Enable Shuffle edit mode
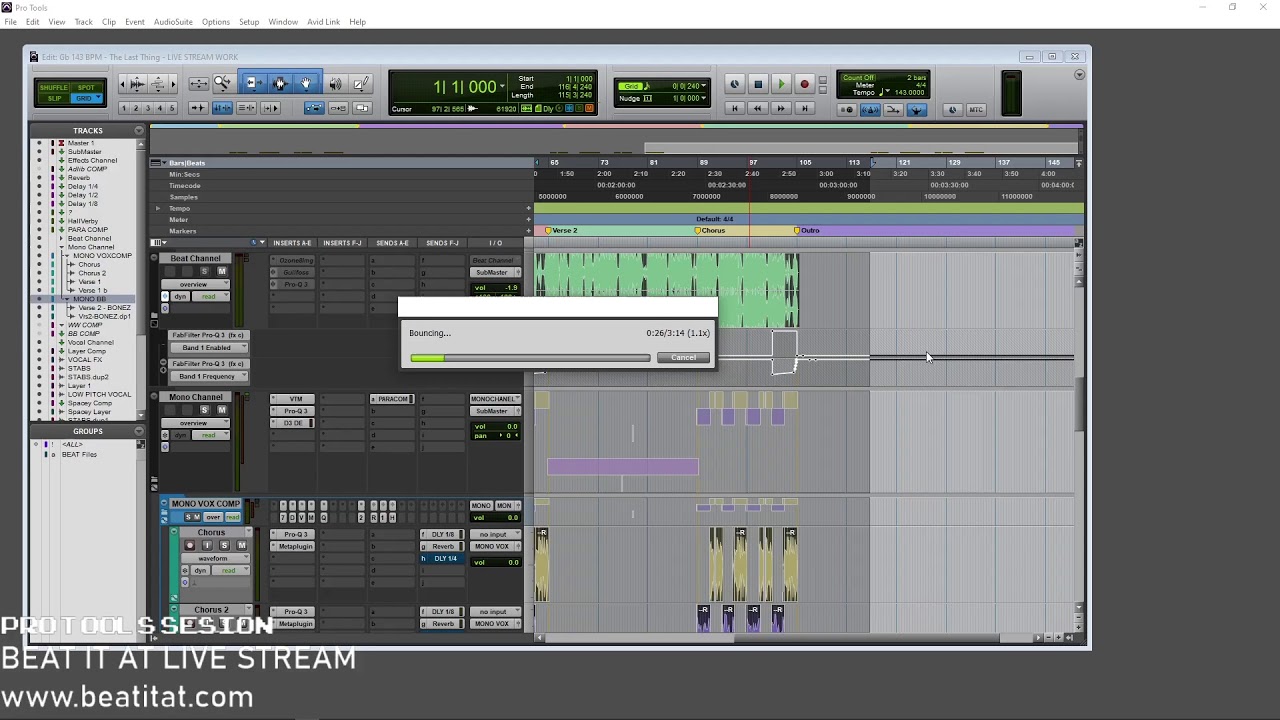The height and width of the screenshot is (720, 1280). point(53,88)
